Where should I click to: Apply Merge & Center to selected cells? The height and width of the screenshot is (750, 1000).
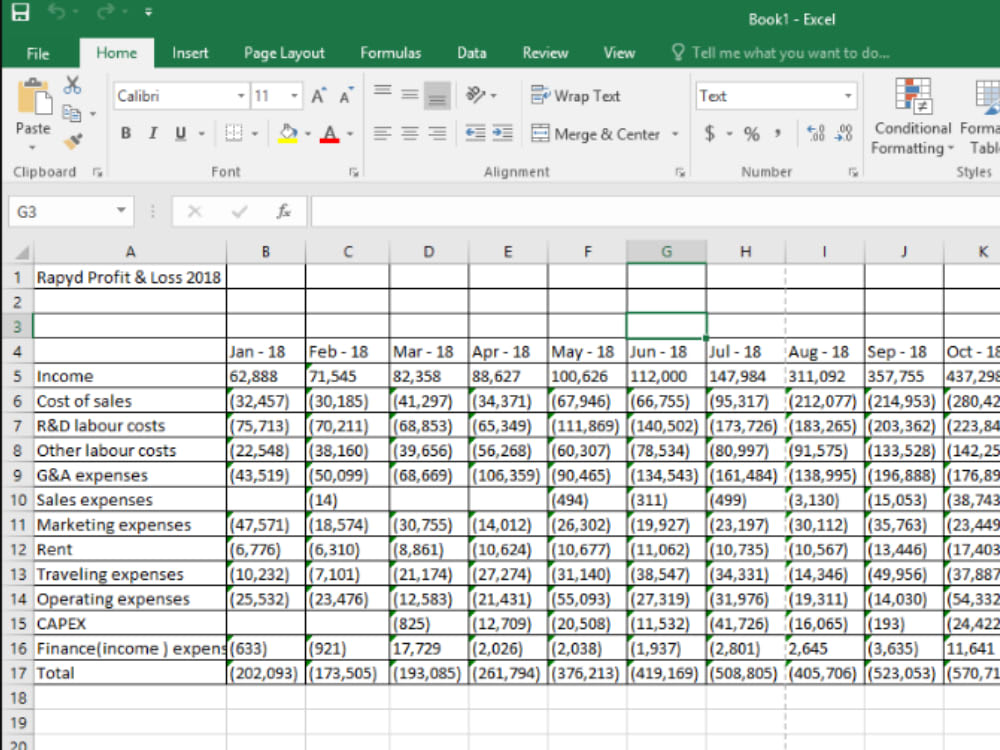tap(594, 133)
